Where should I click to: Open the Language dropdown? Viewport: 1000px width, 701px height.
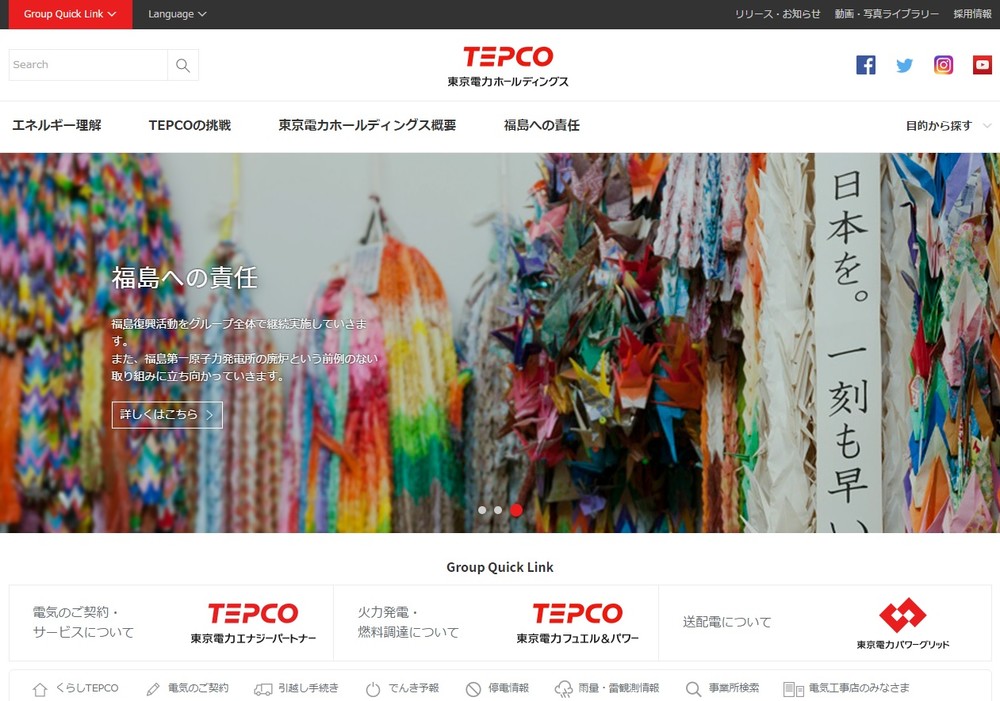click(177, 14)
